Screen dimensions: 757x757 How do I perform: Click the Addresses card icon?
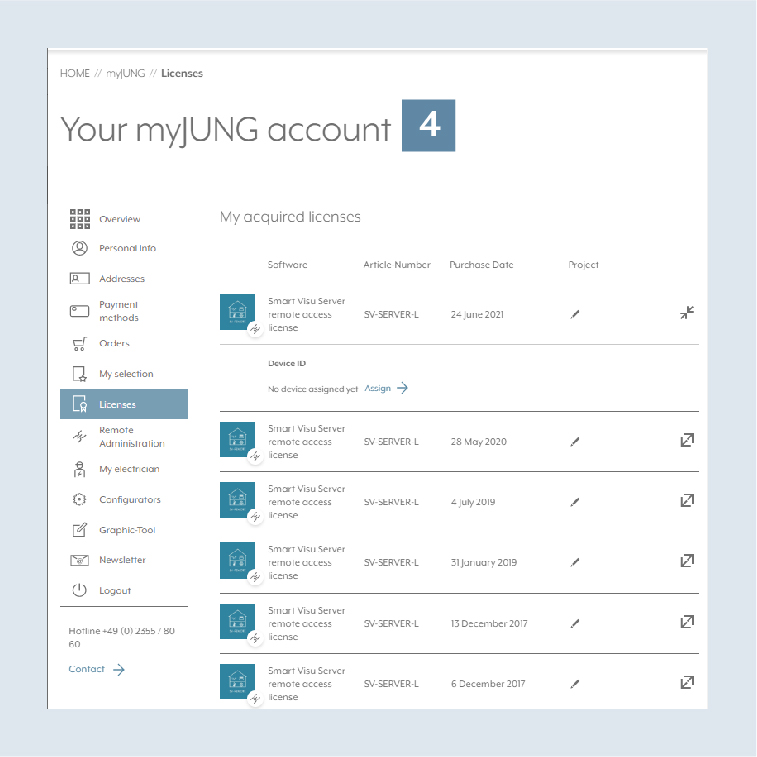coord(80,279)
